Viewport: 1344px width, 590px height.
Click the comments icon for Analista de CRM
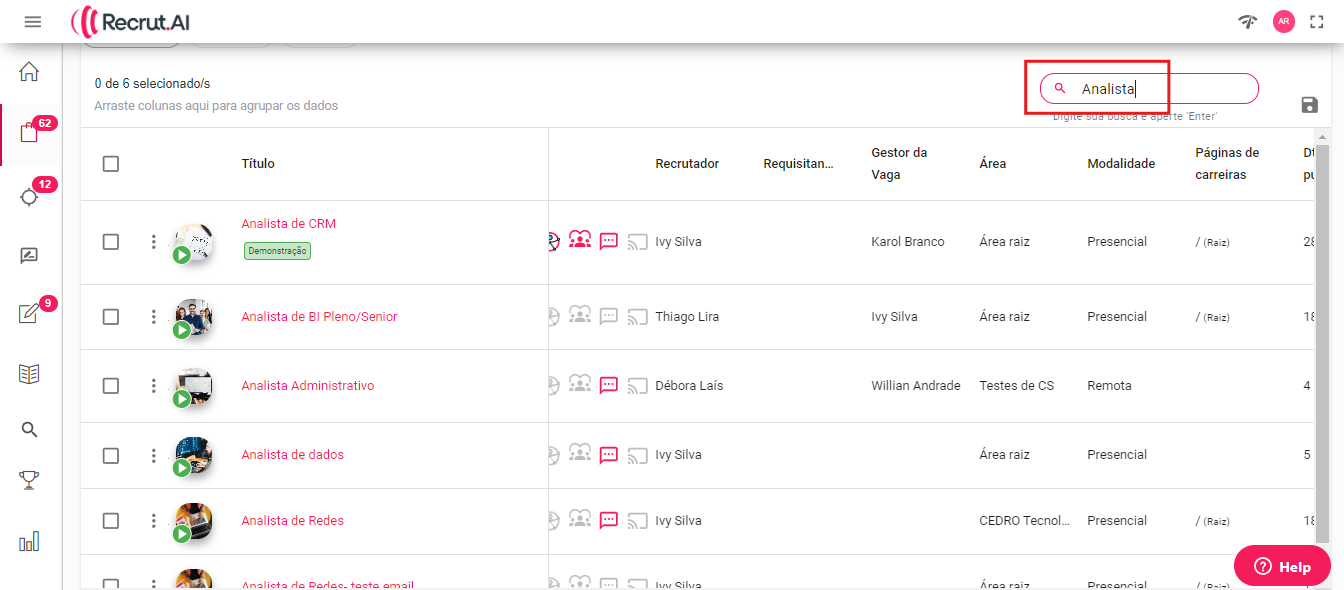pos(608,241)
